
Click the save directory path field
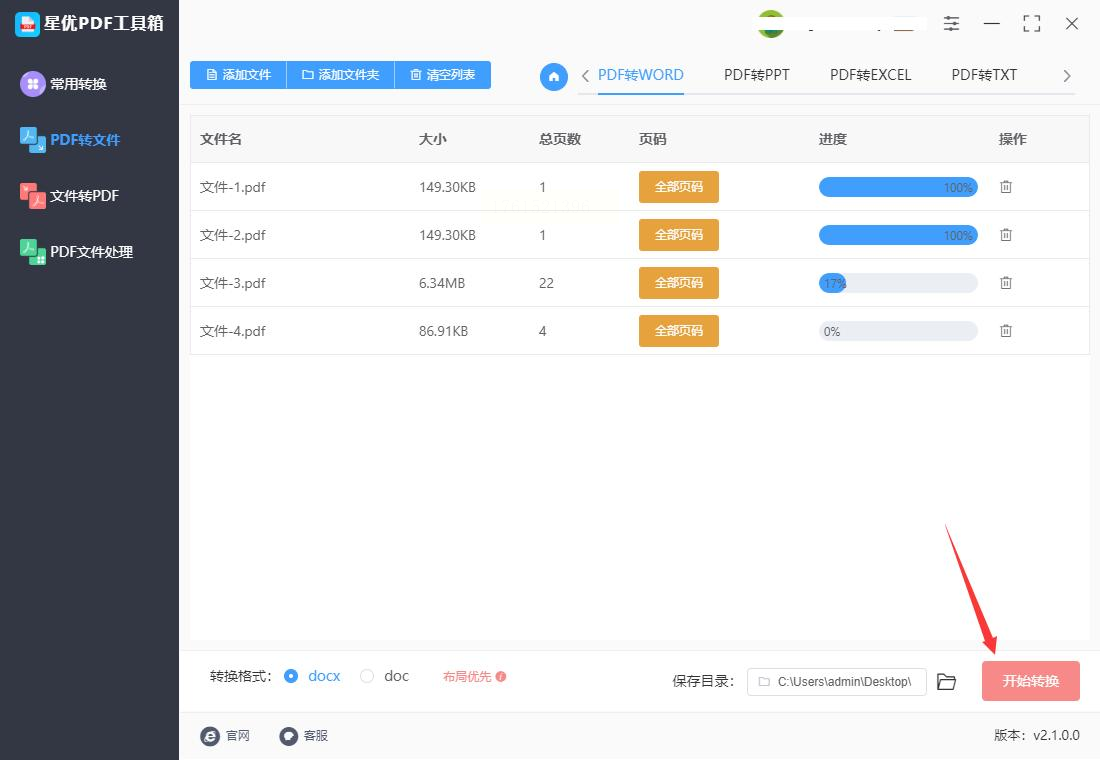[x=836, y=681]
